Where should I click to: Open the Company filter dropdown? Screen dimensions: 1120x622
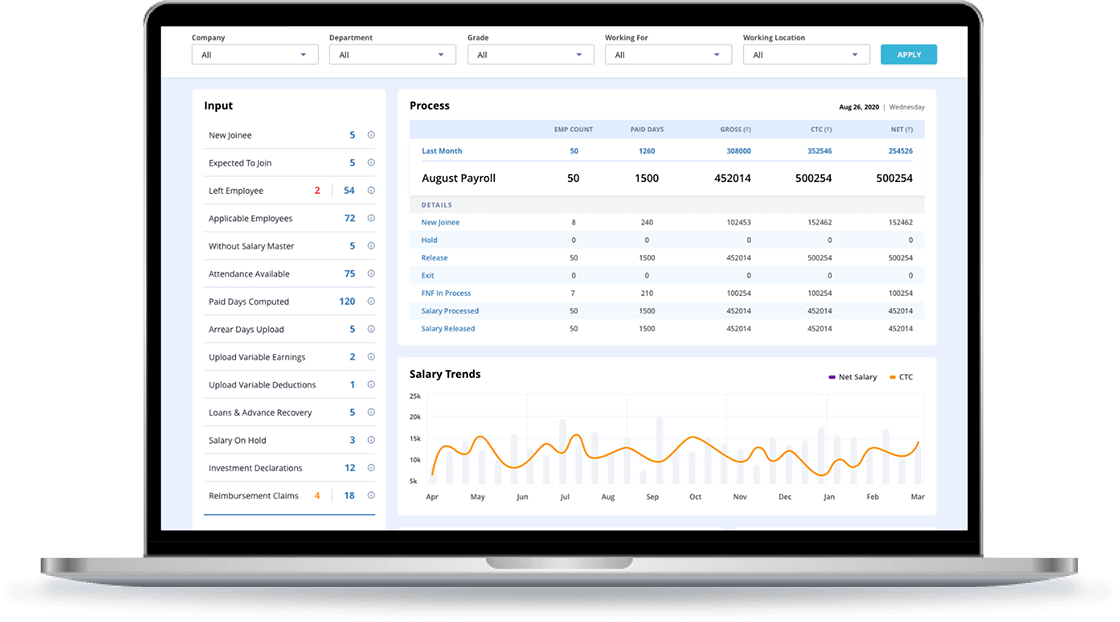click(255, 54)
